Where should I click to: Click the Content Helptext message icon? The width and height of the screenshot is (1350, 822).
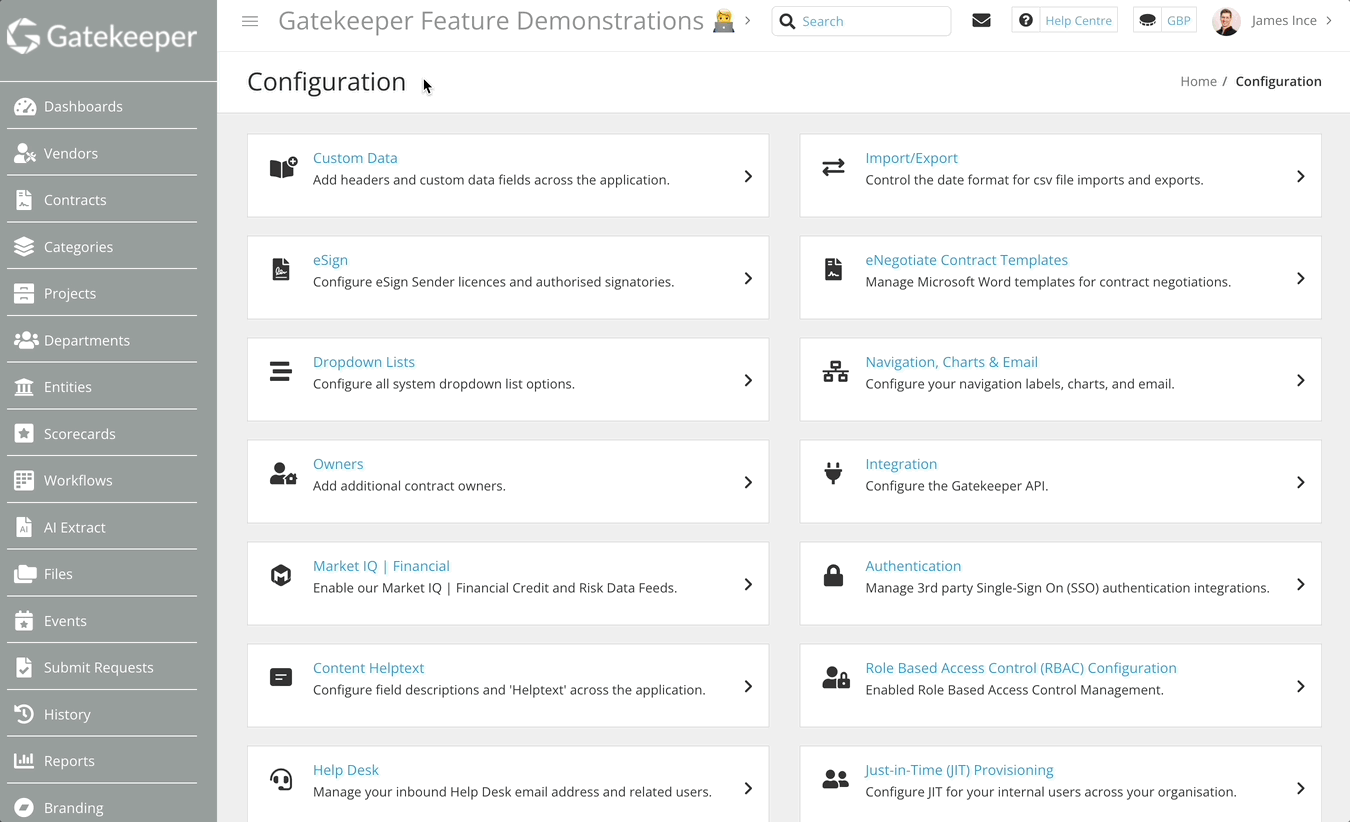click(281, 677)
